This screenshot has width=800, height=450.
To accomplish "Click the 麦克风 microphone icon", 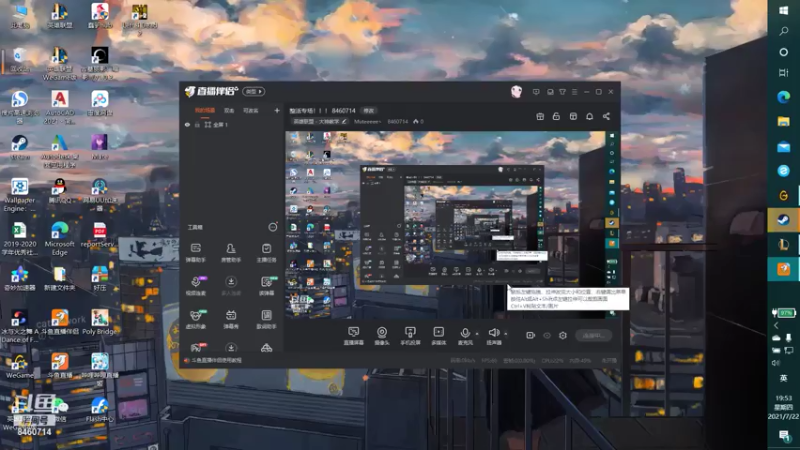I will click(465, 333).
